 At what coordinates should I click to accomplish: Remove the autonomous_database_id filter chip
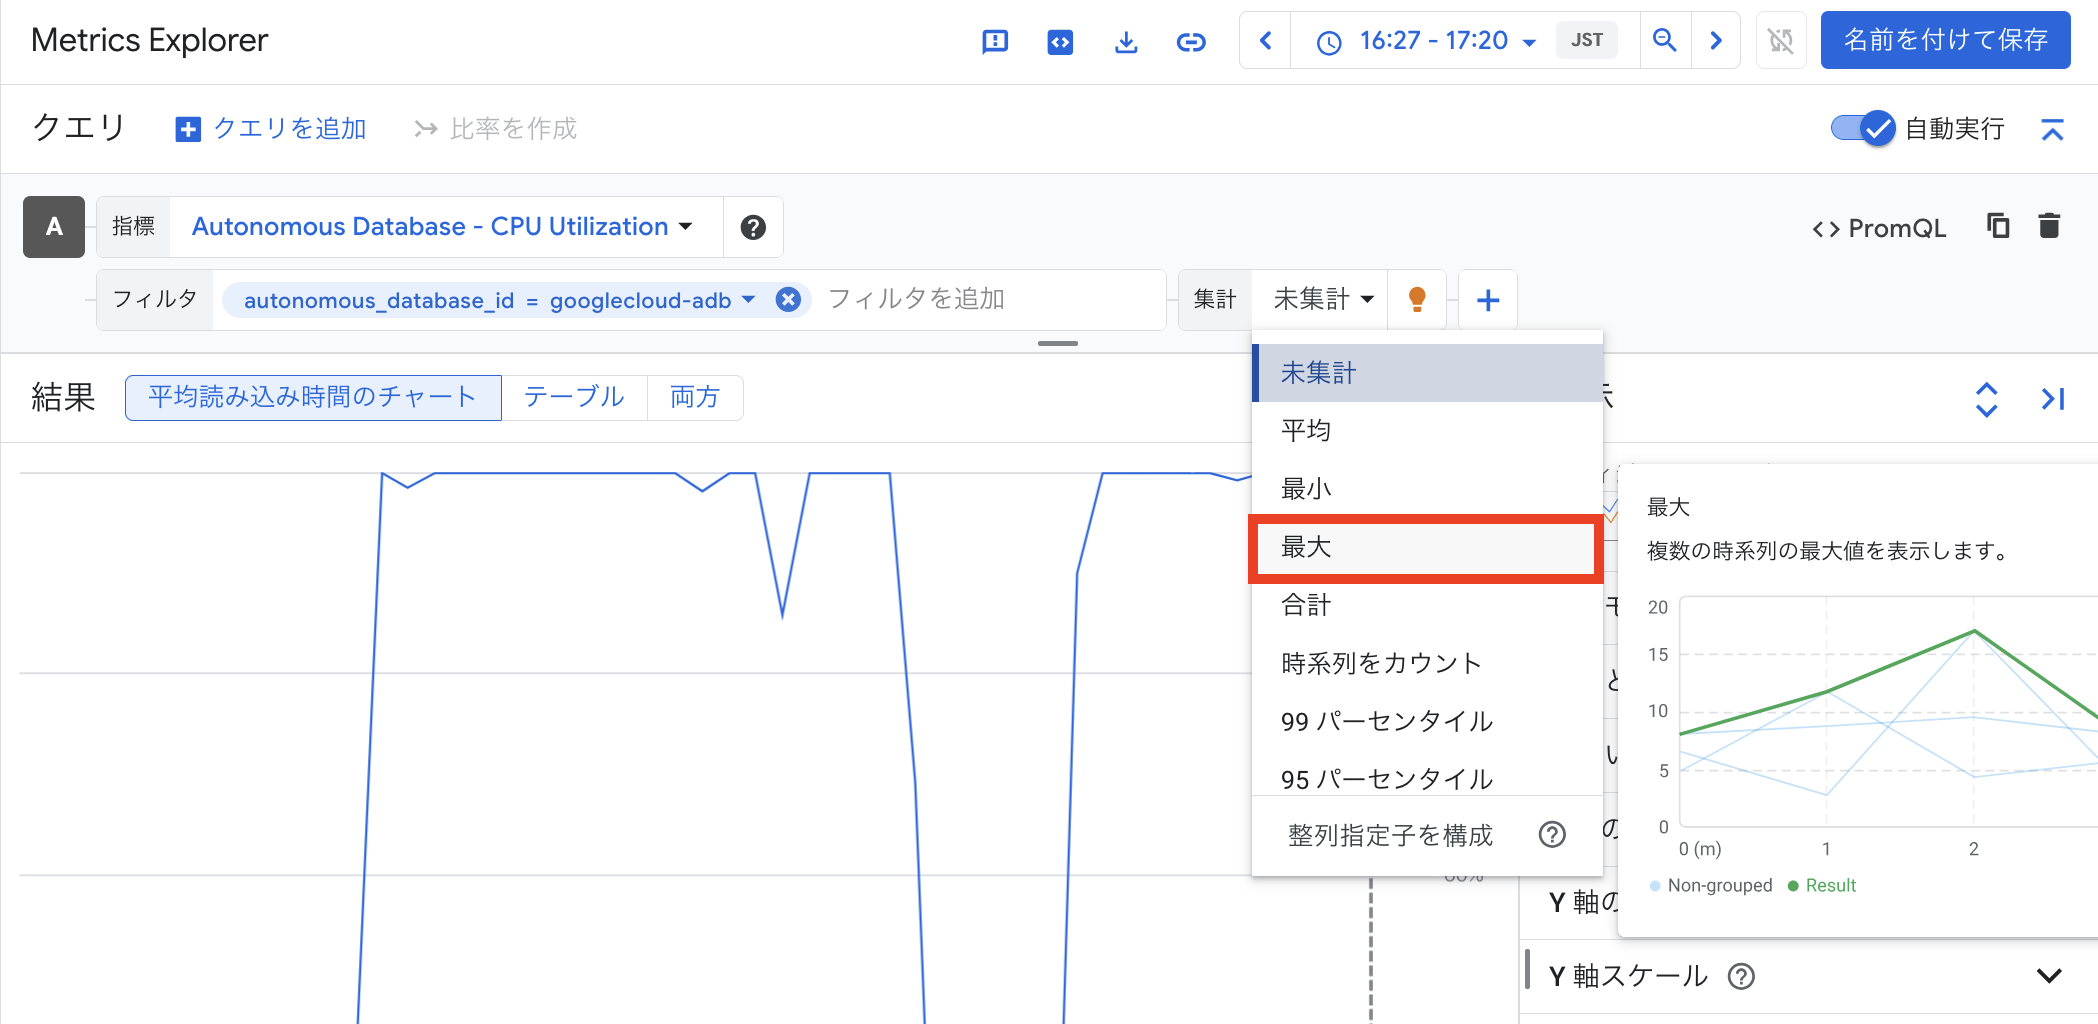[788, 299]
